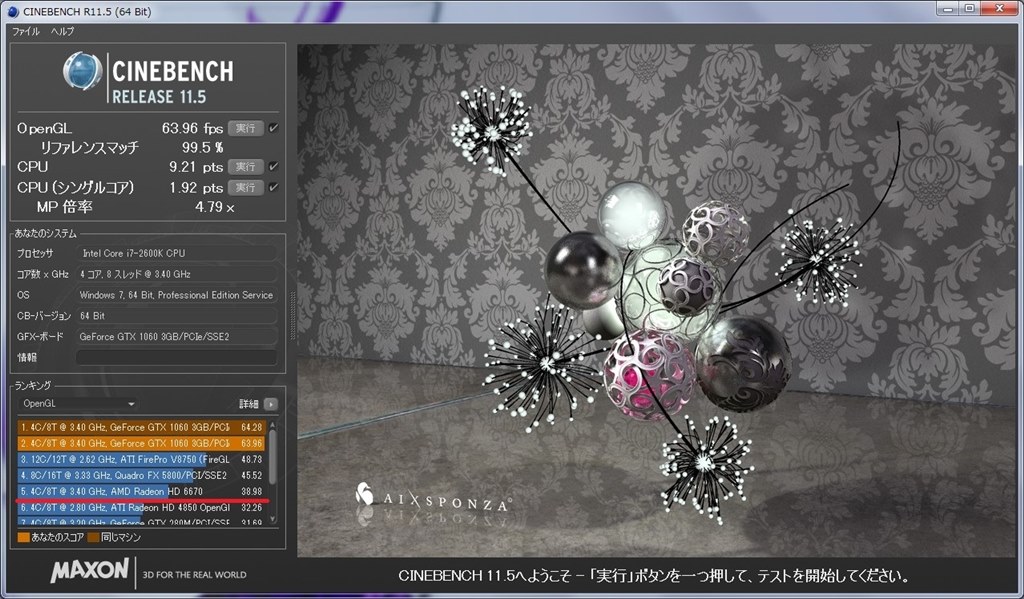This screenshot has height=599, width=1024.
Task: Click the MP 倍率 value 4.79 x
Action: click(x=214, y=207)
